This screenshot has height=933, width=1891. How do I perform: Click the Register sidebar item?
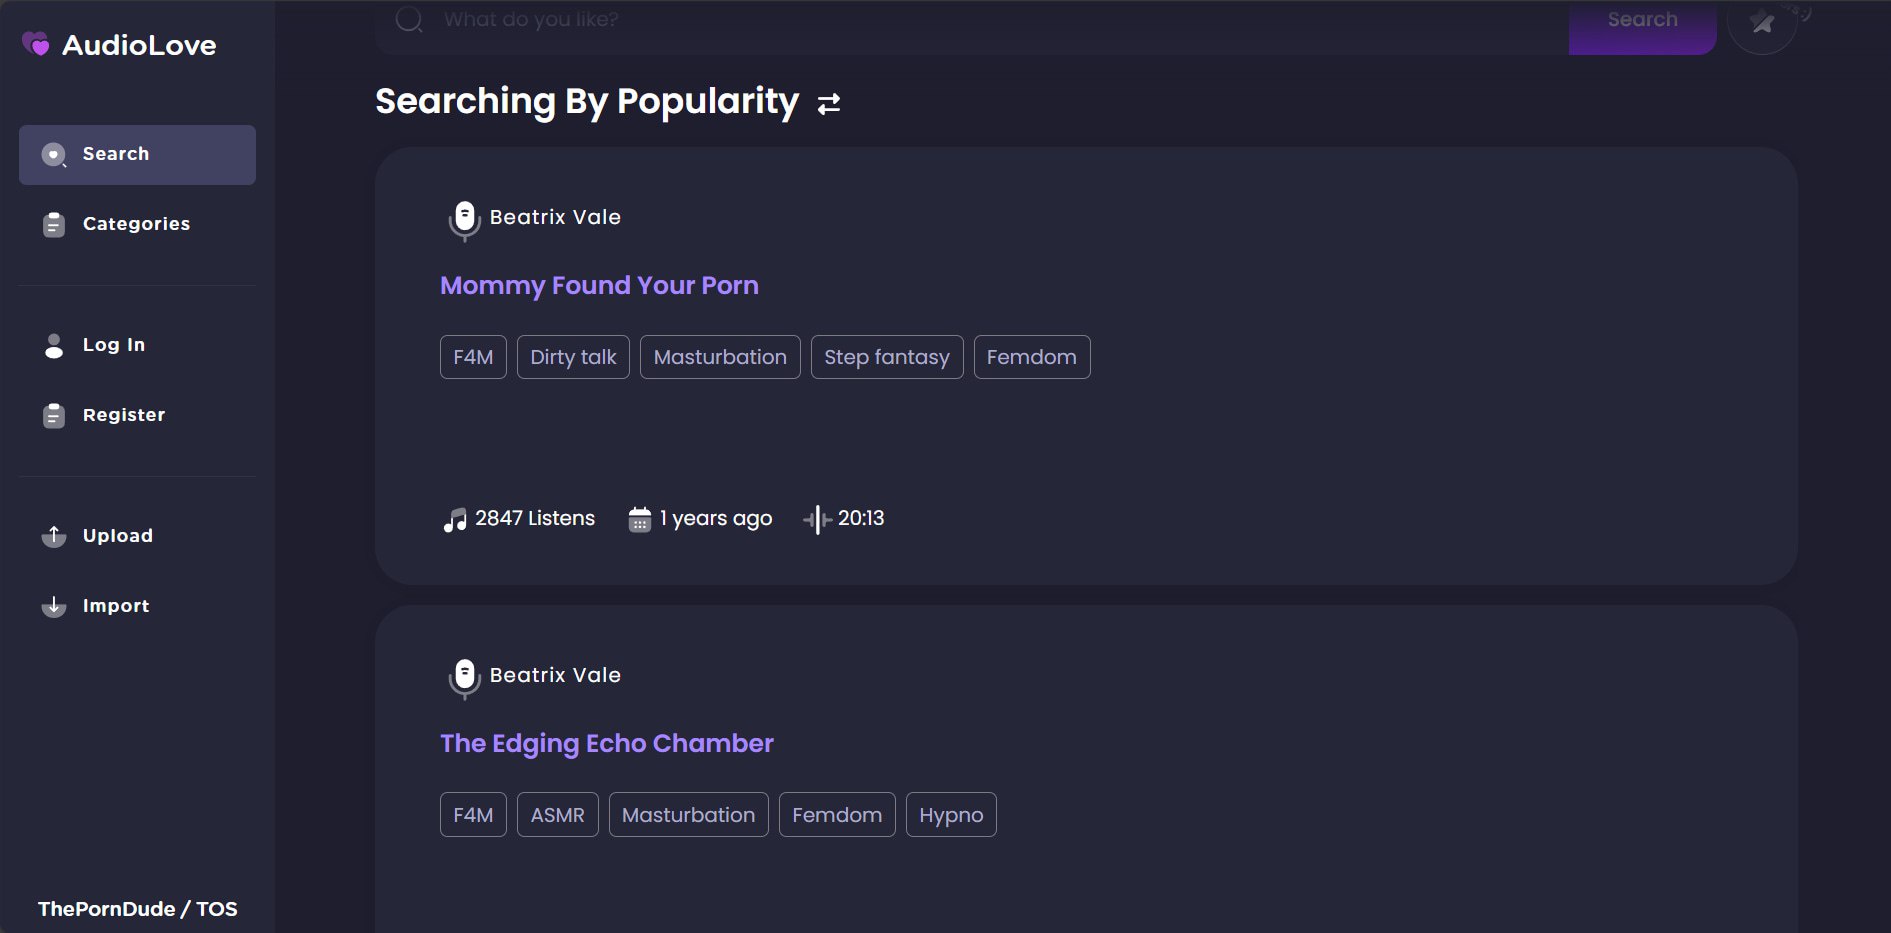(x=137, y=415)
